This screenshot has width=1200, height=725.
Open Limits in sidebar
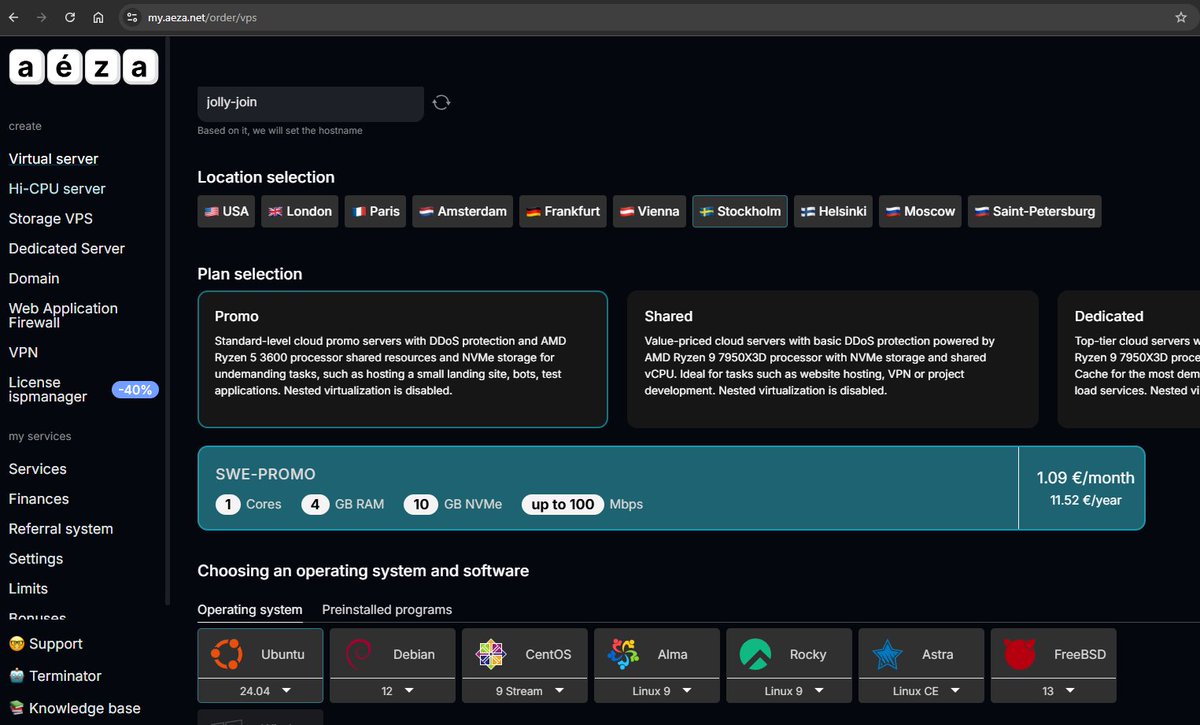(x=28, y=589)
